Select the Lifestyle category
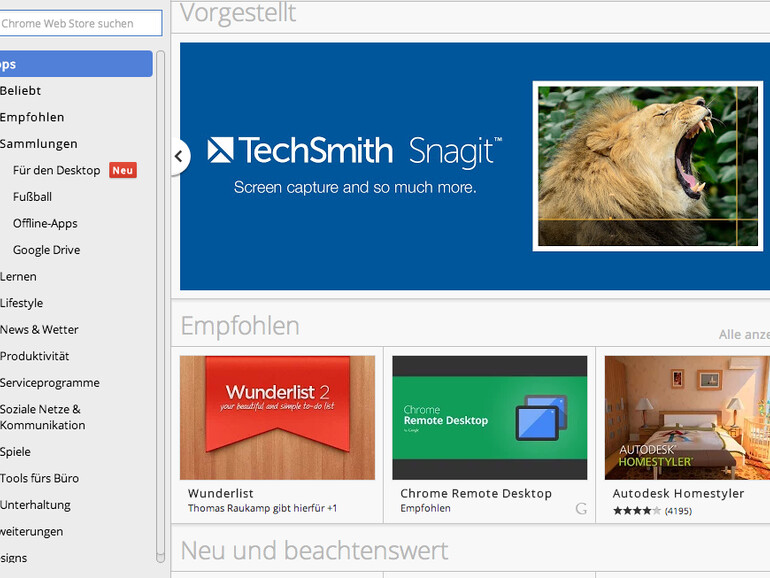 tap(22, 303)
